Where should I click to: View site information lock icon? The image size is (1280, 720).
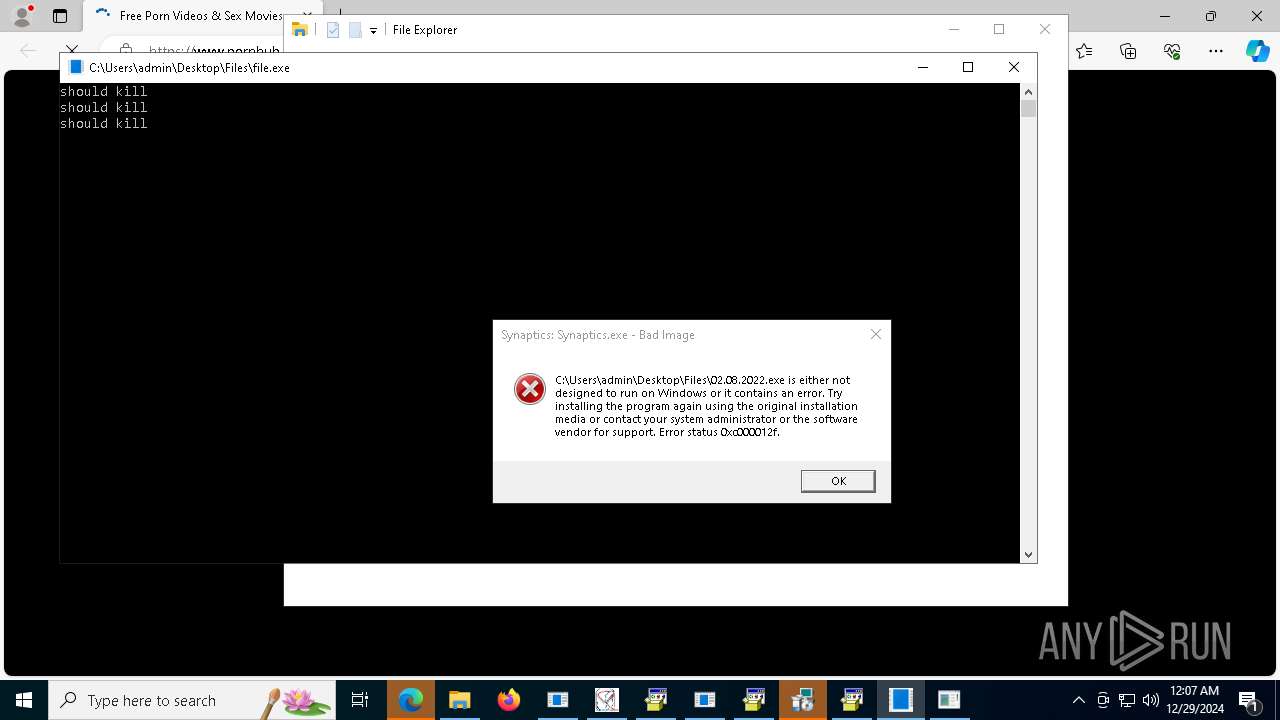[126, 50]
